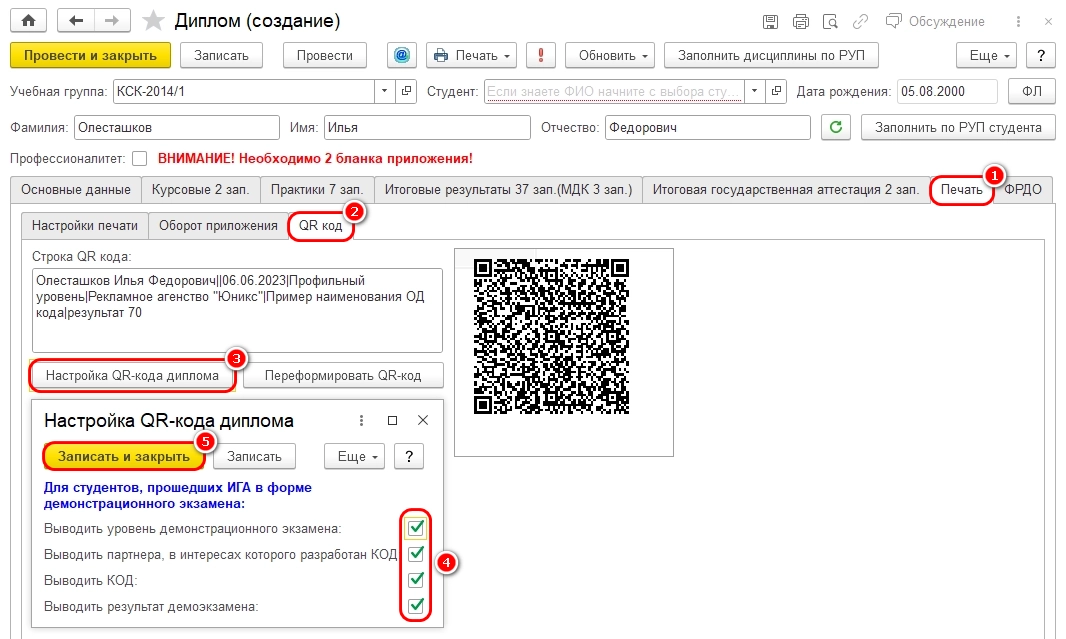Select the Печать tab

coord(961,190)
